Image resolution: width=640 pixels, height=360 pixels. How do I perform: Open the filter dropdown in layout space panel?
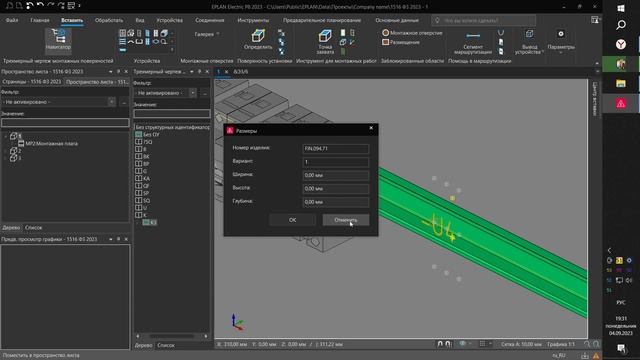pyautogui.click(x=111, y=102)
